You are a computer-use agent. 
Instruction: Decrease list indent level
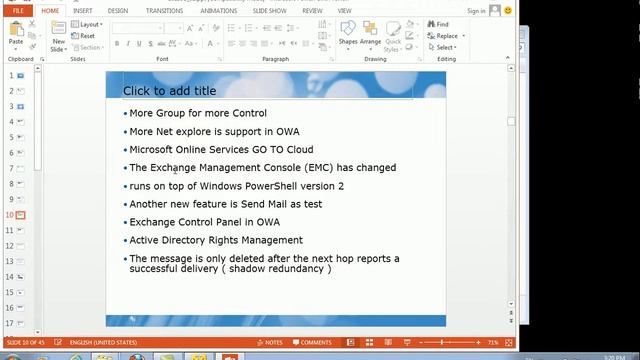[x=267, y=28]
